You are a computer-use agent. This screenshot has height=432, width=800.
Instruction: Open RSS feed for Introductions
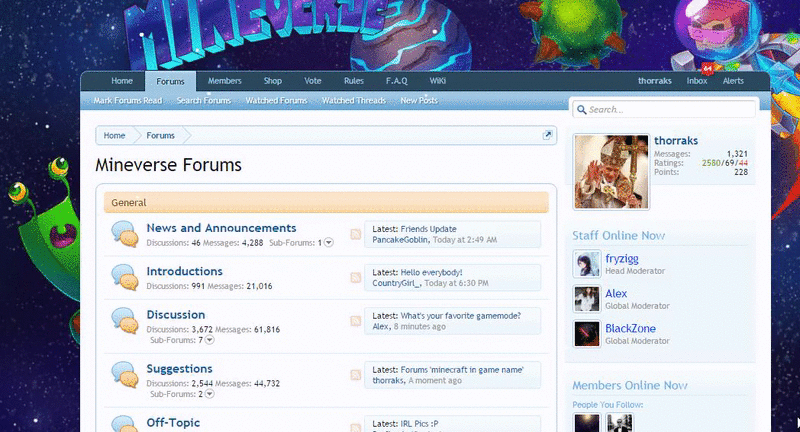tap(356, 277)
